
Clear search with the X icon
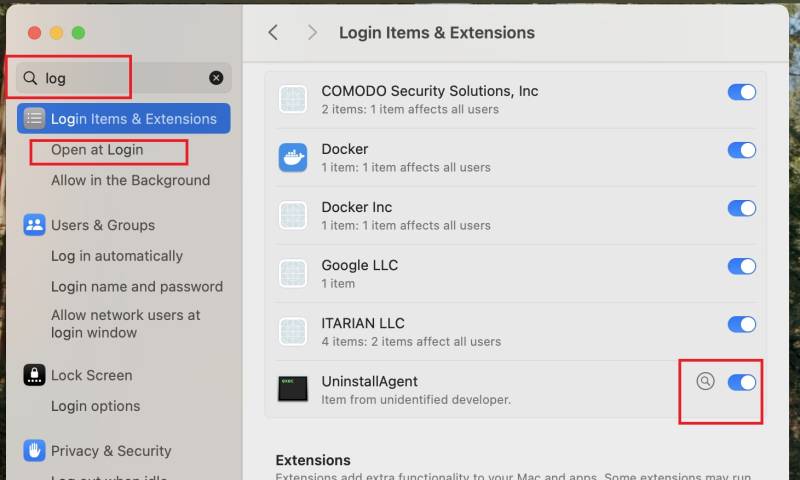coord(216,78)
